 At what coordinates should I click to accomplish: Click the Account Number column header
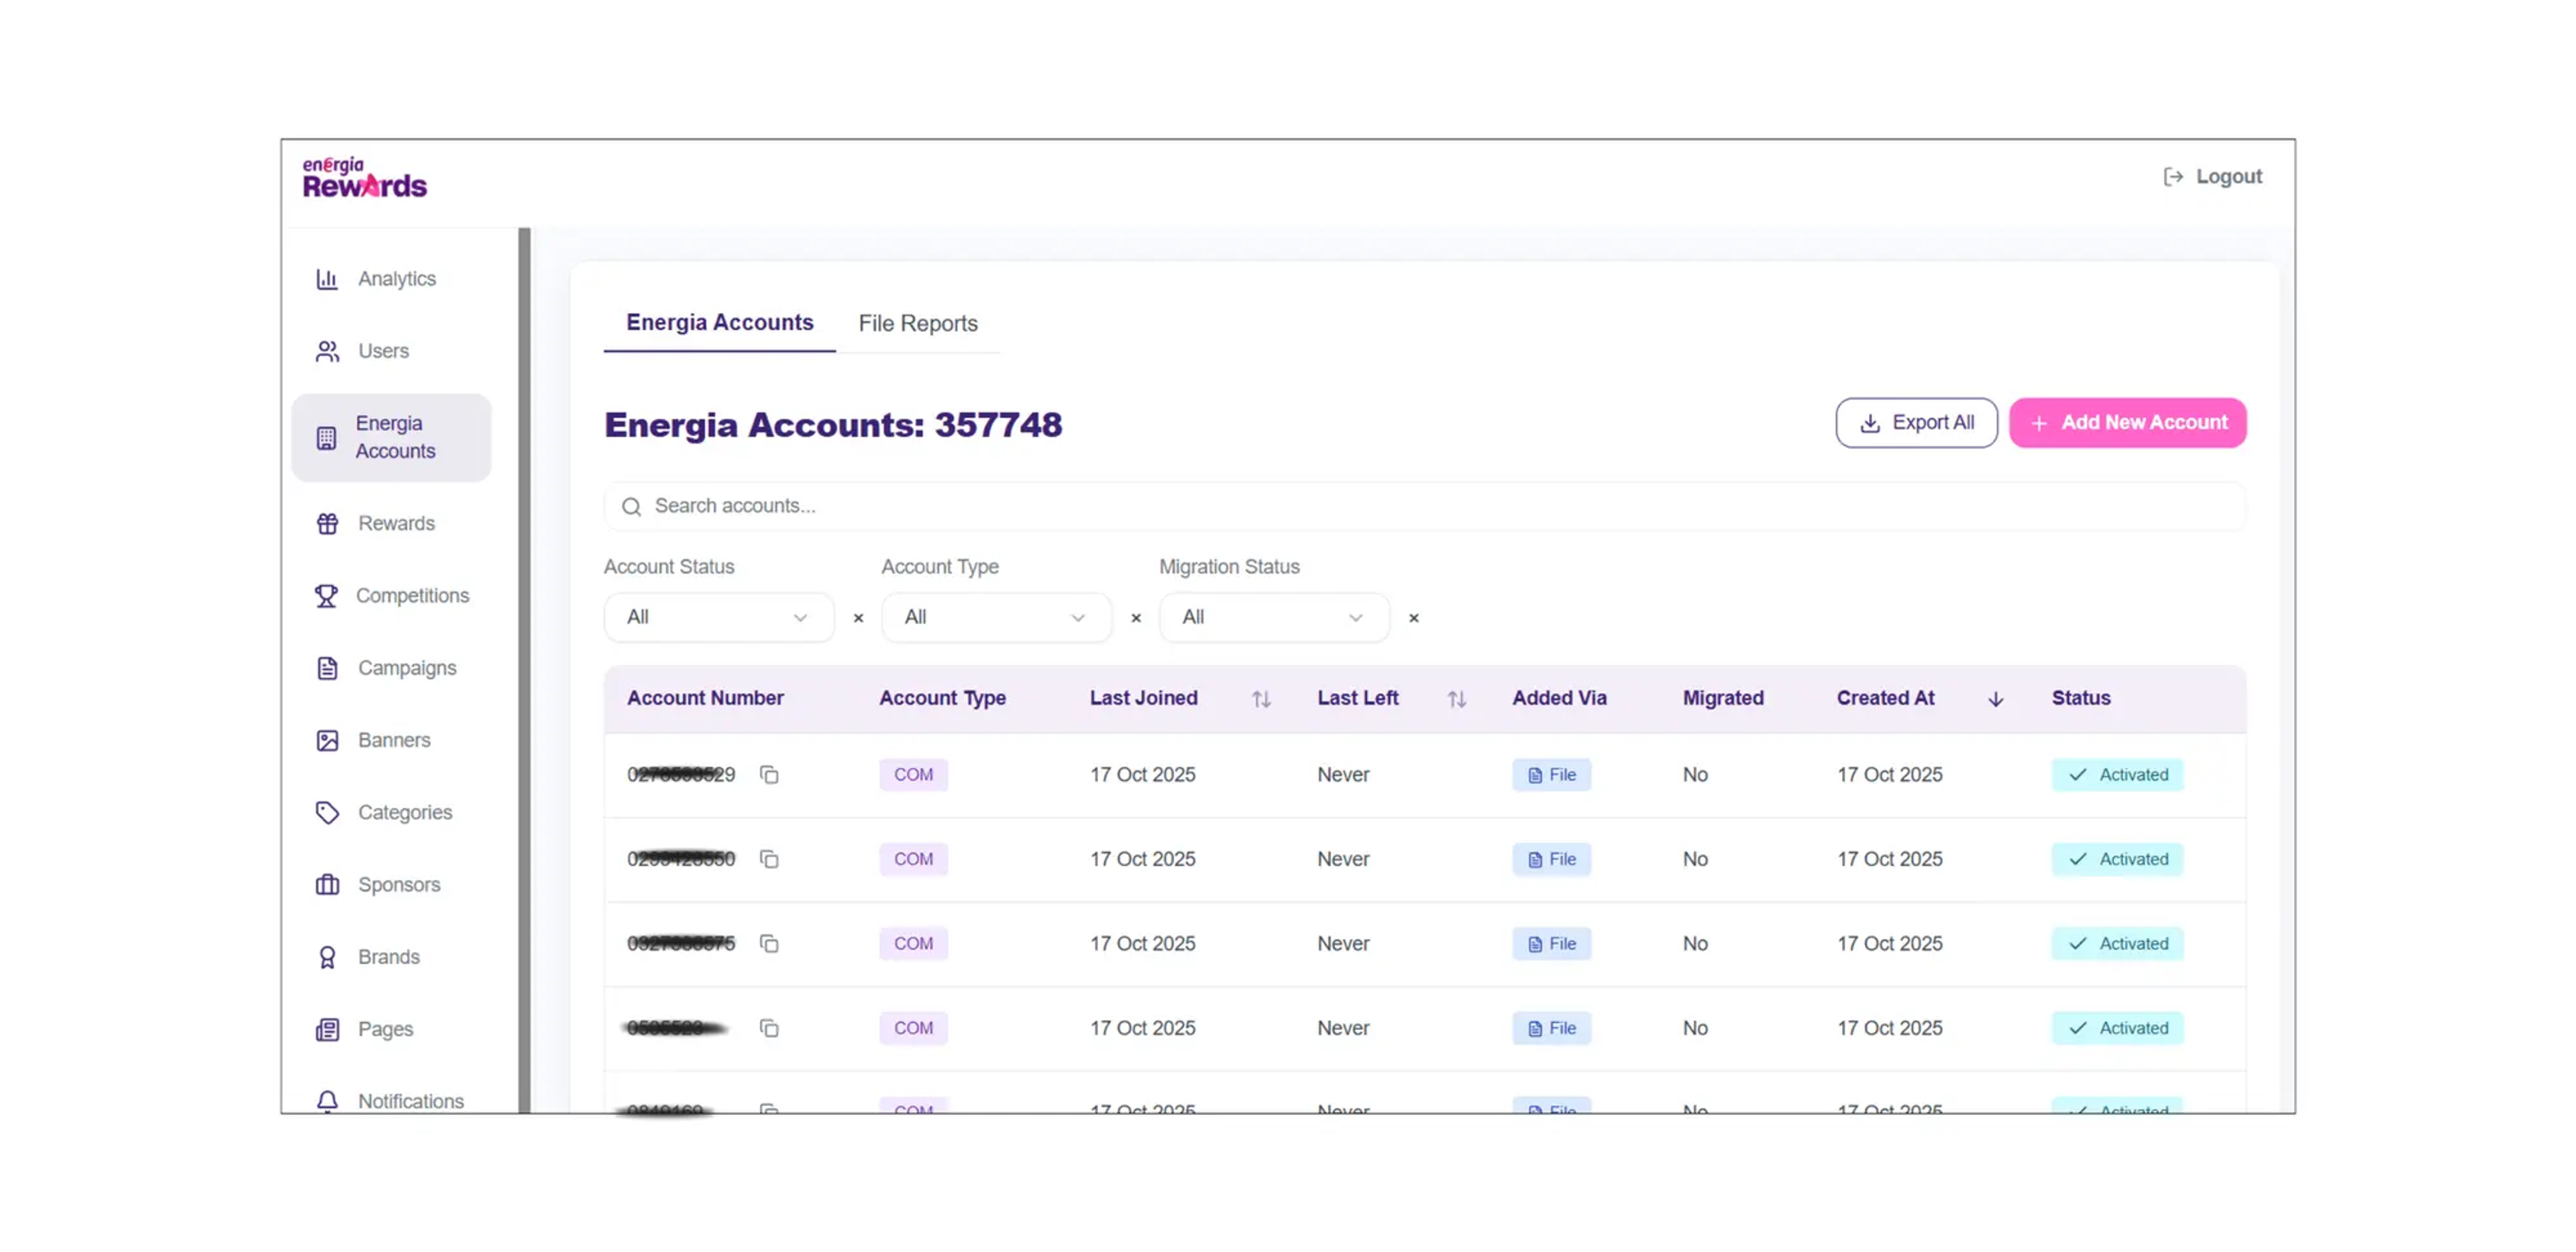coord(705,698)
